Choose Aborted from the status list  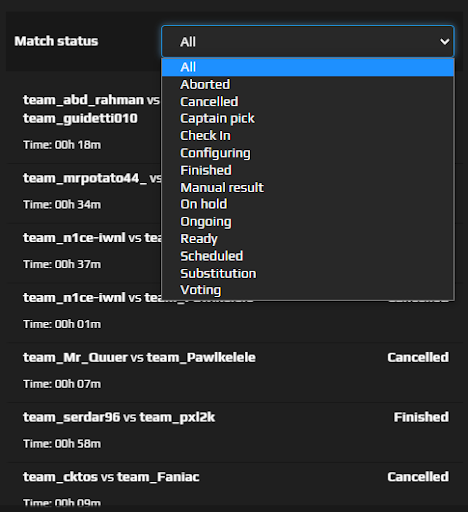click(x=308, y=84)
